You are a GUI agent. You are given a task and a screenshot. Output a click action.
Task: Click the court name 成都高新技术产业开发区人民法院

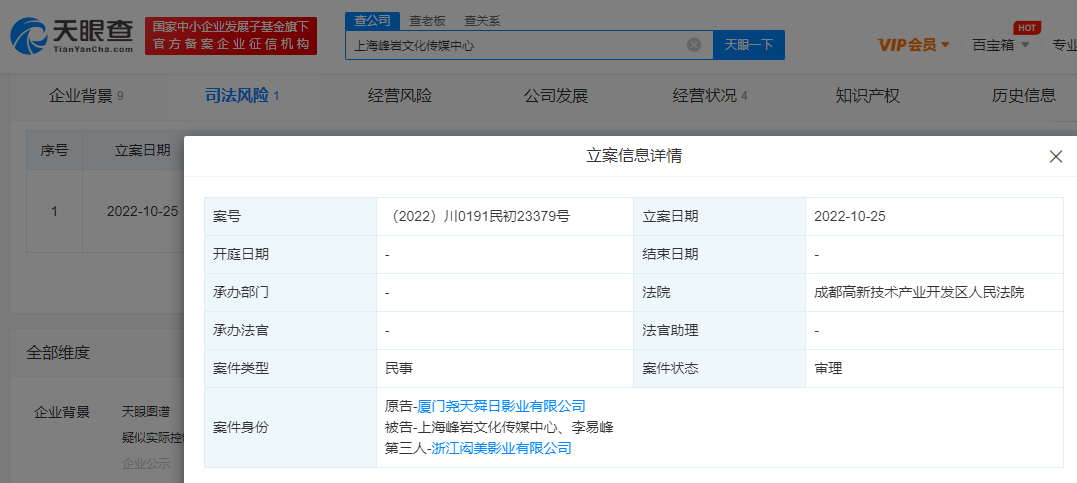919,293
